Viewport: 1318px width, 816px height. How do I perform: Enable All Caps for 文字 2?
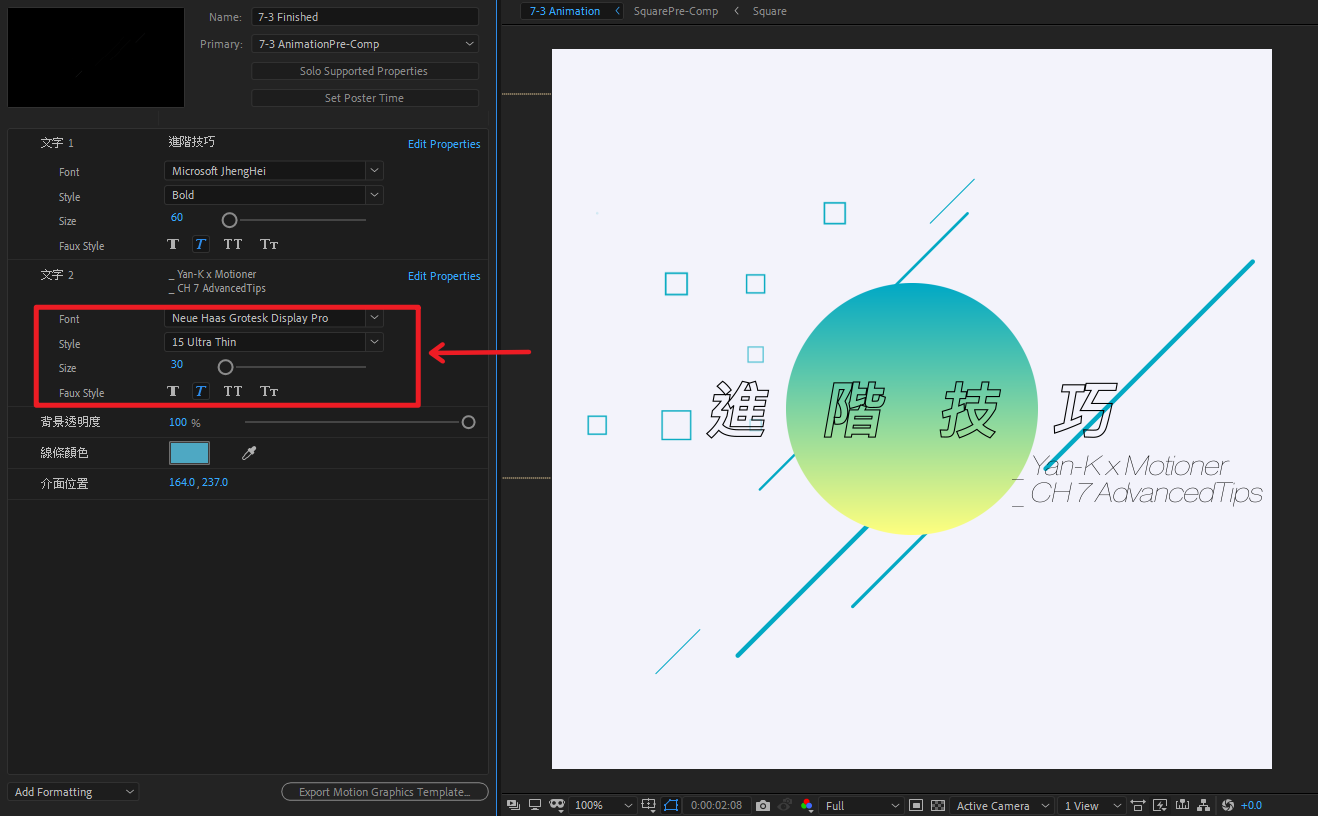click(233, 391)
